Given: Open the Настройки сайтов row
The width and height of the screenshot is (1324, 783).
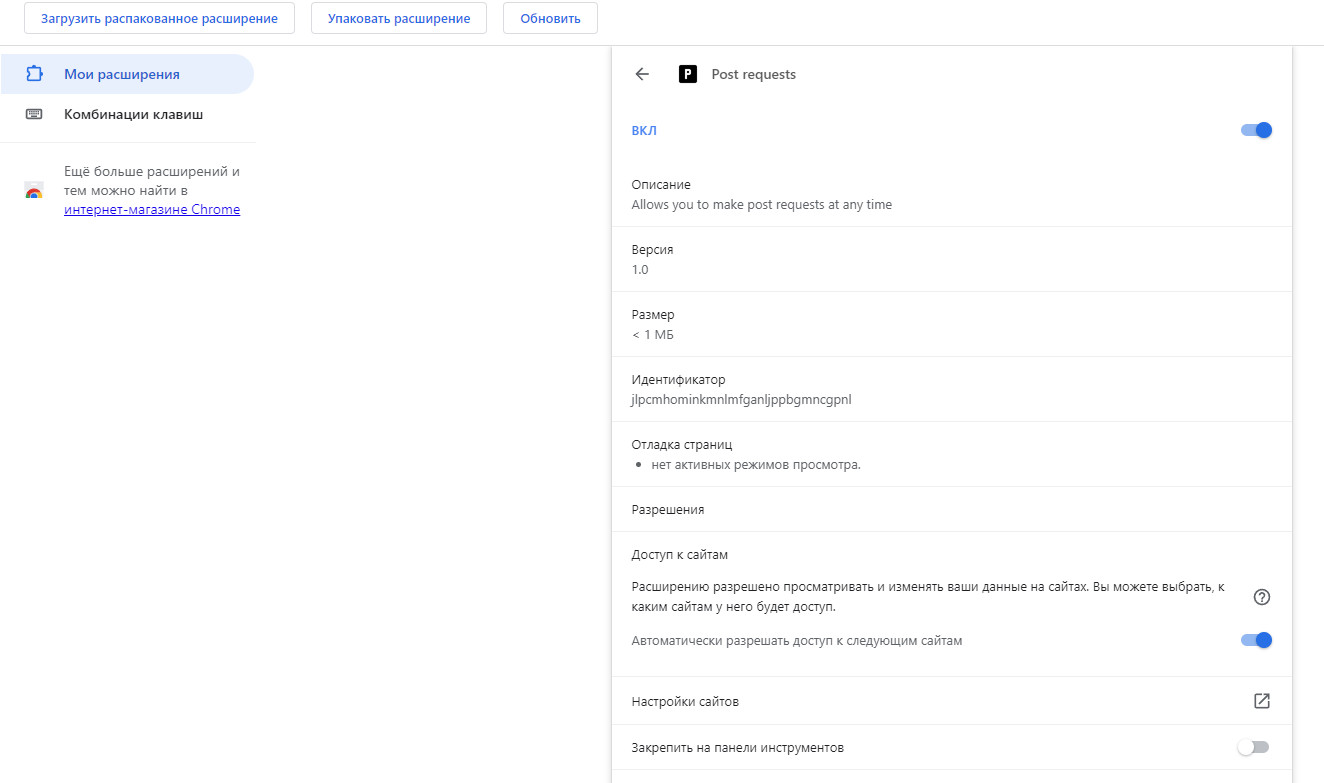Looking at the screenshot, I should click(x=951, y=701).
